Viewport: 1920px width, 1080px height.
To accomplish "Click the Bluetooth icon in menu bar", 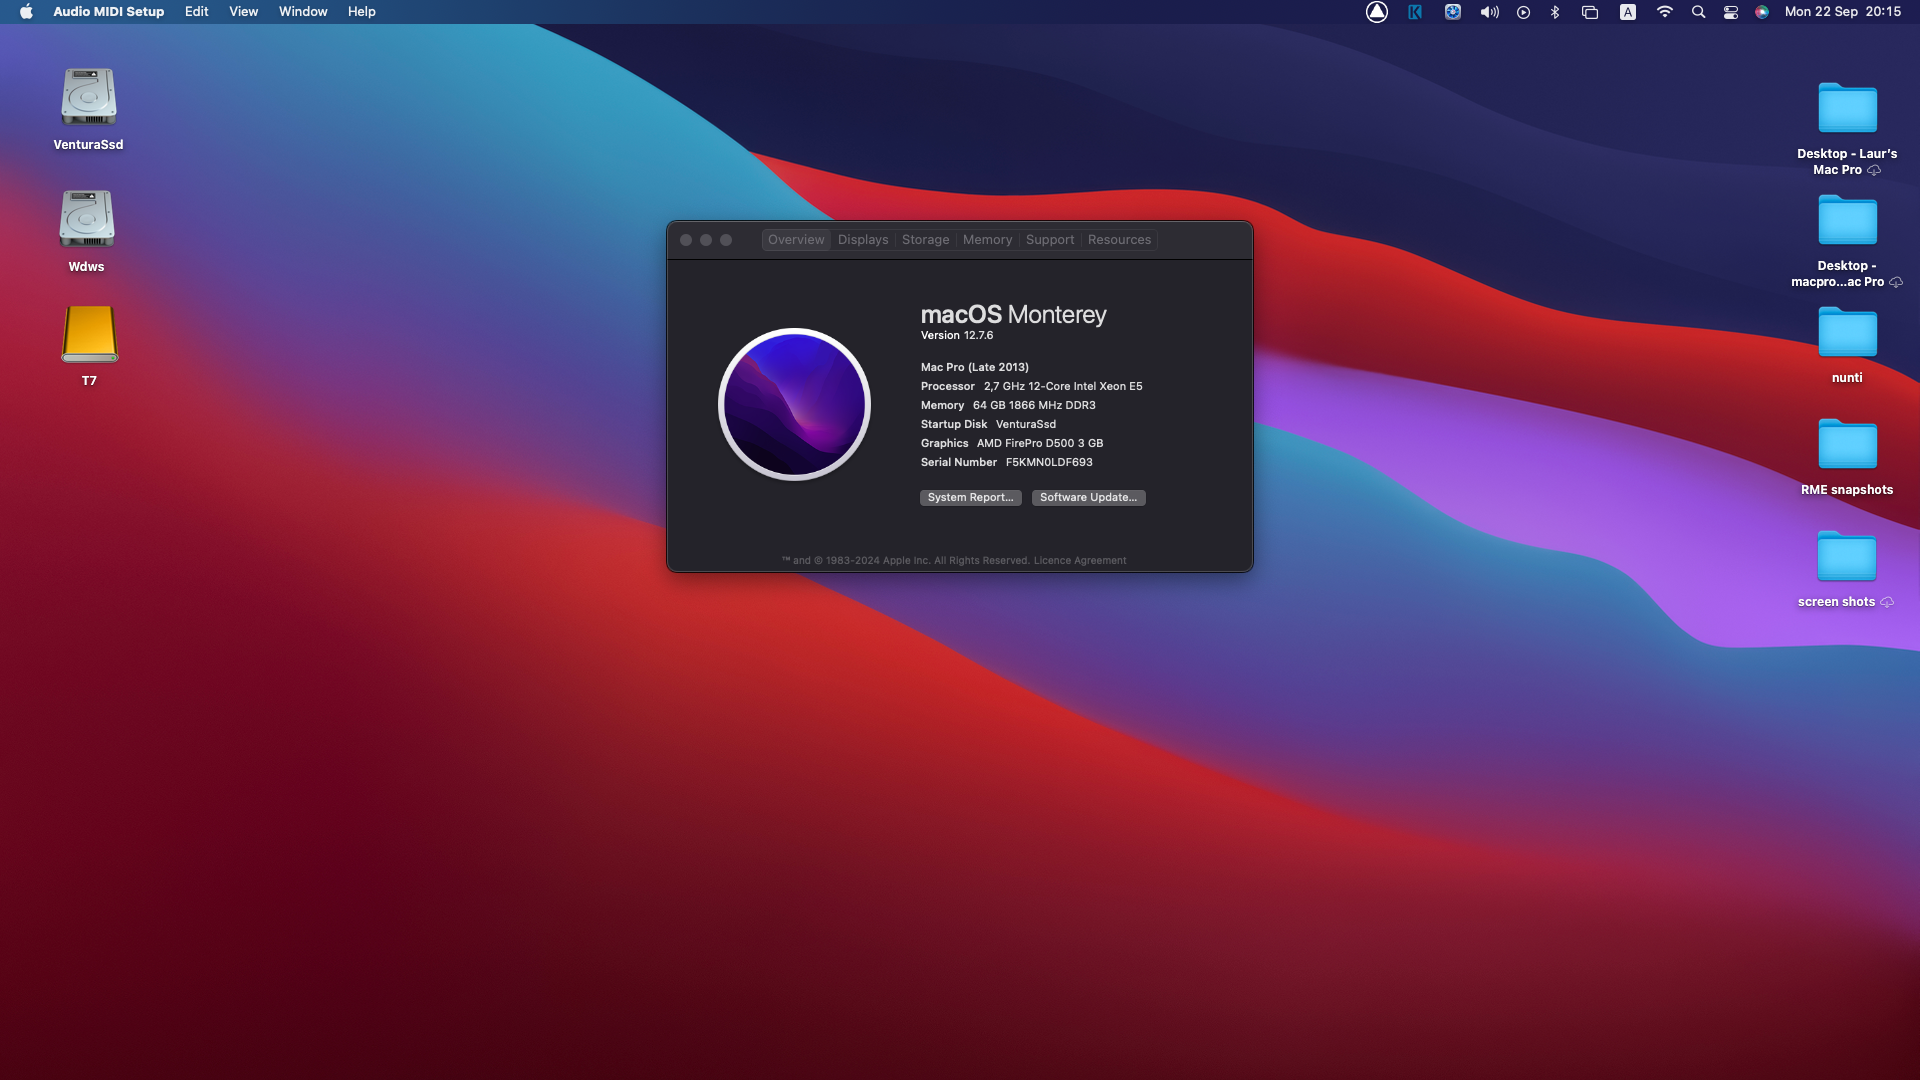I will (1555, 12).
